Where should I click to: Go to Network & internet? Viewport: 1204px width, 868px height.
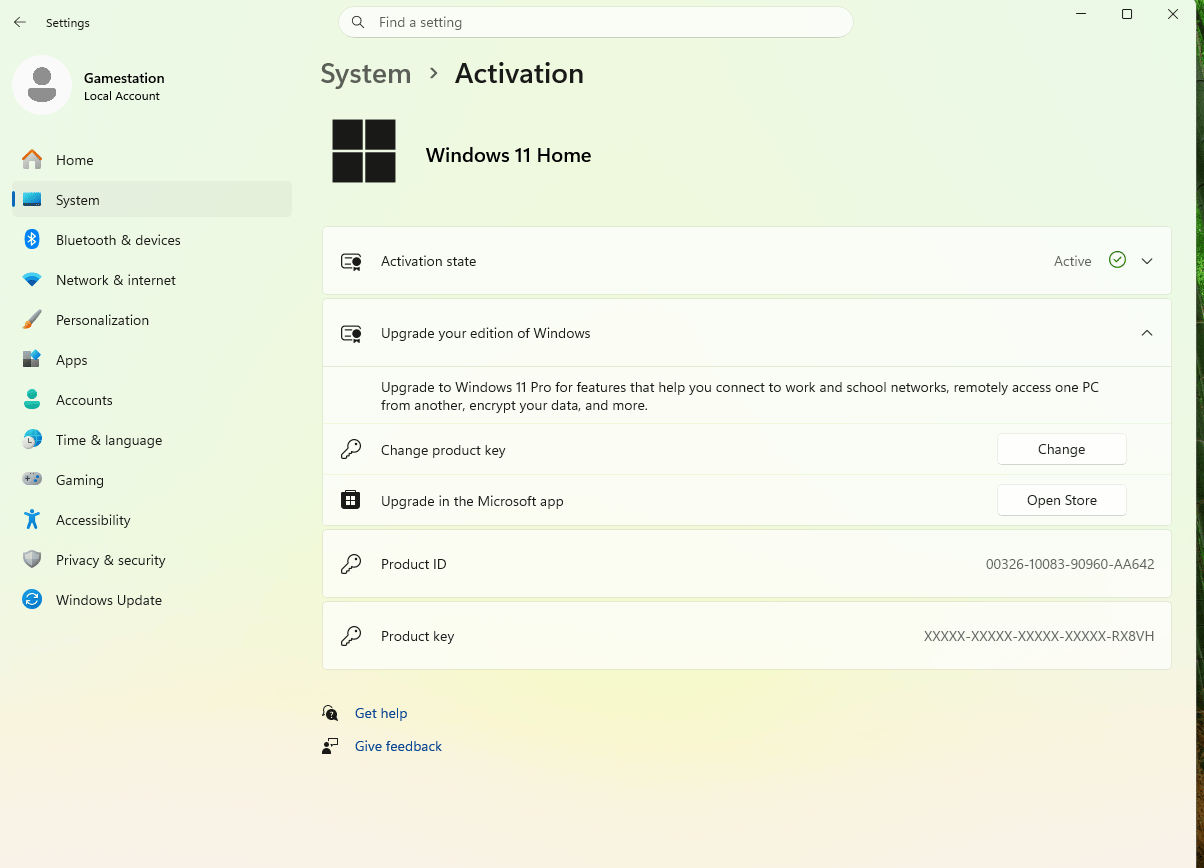[x=152, y=280]
